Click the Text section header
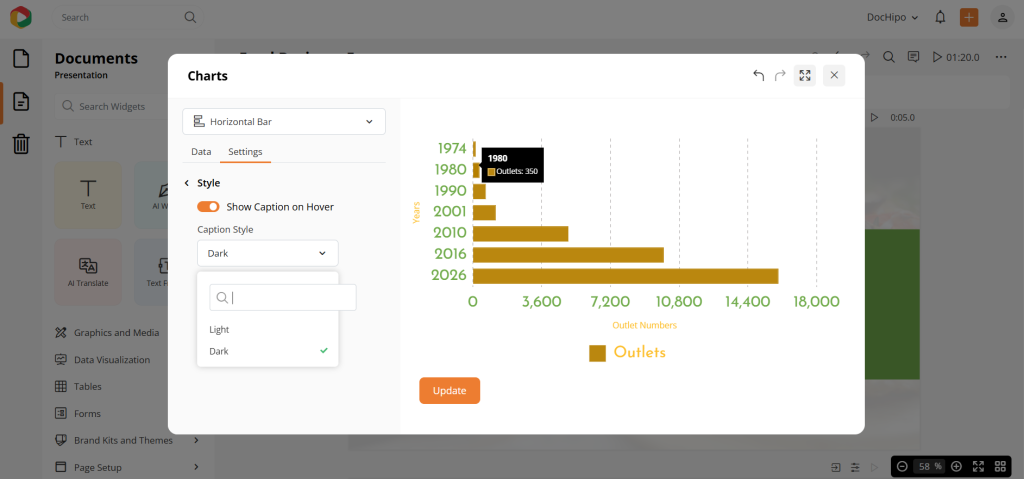1024x479 pixels. coord(74,142)
